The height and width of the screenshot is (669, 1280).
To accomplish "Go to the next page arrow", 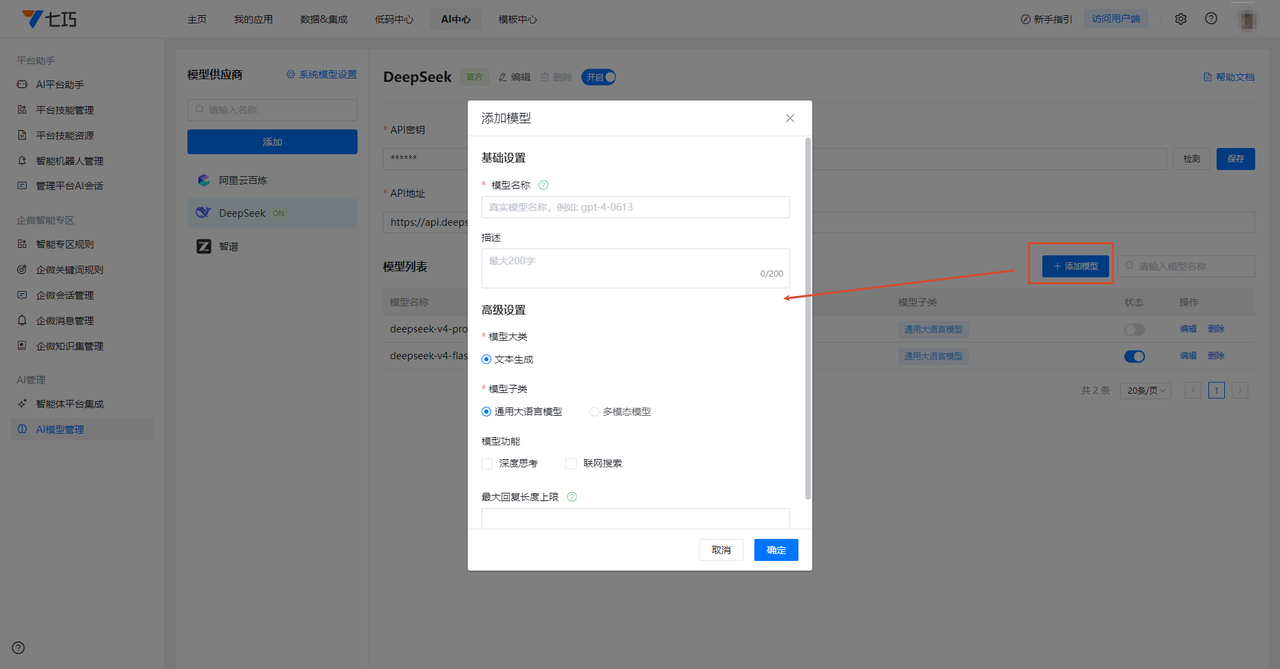I will coord(1240,391).
